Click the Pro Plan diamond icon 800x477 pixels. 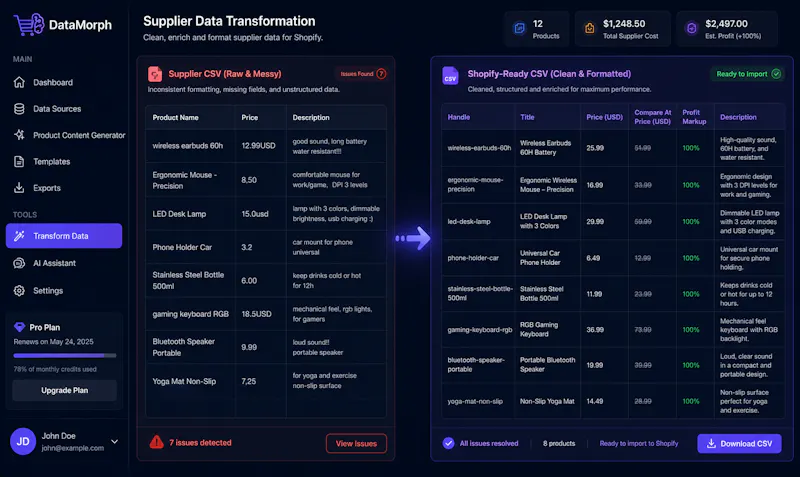(19, 327)
